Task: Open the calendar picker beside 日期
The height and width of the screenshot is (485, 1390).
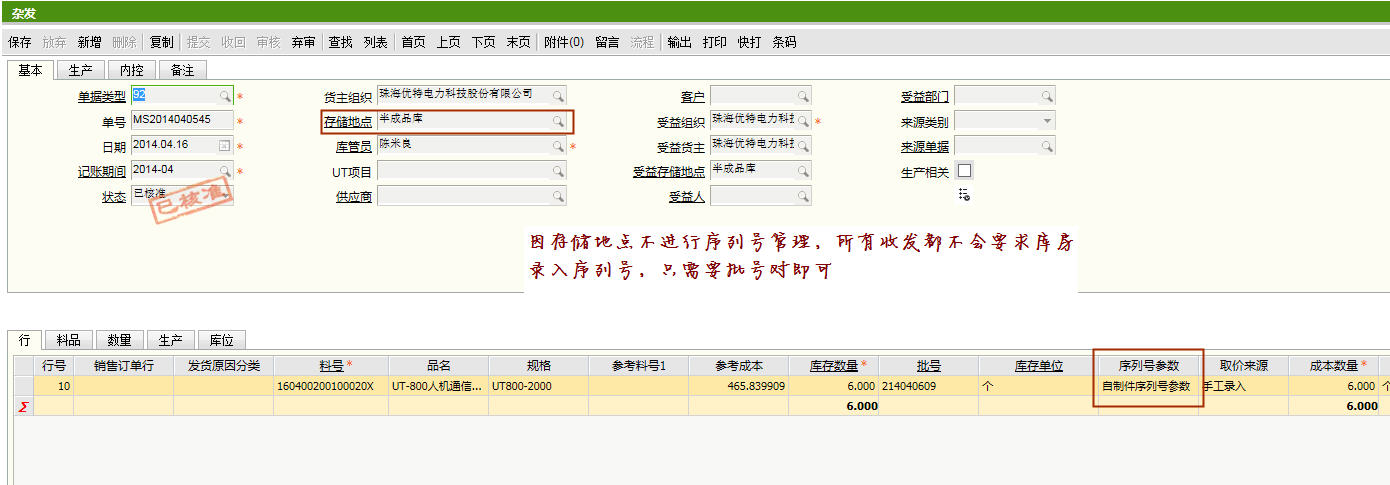Action: [x=225, y=146]
